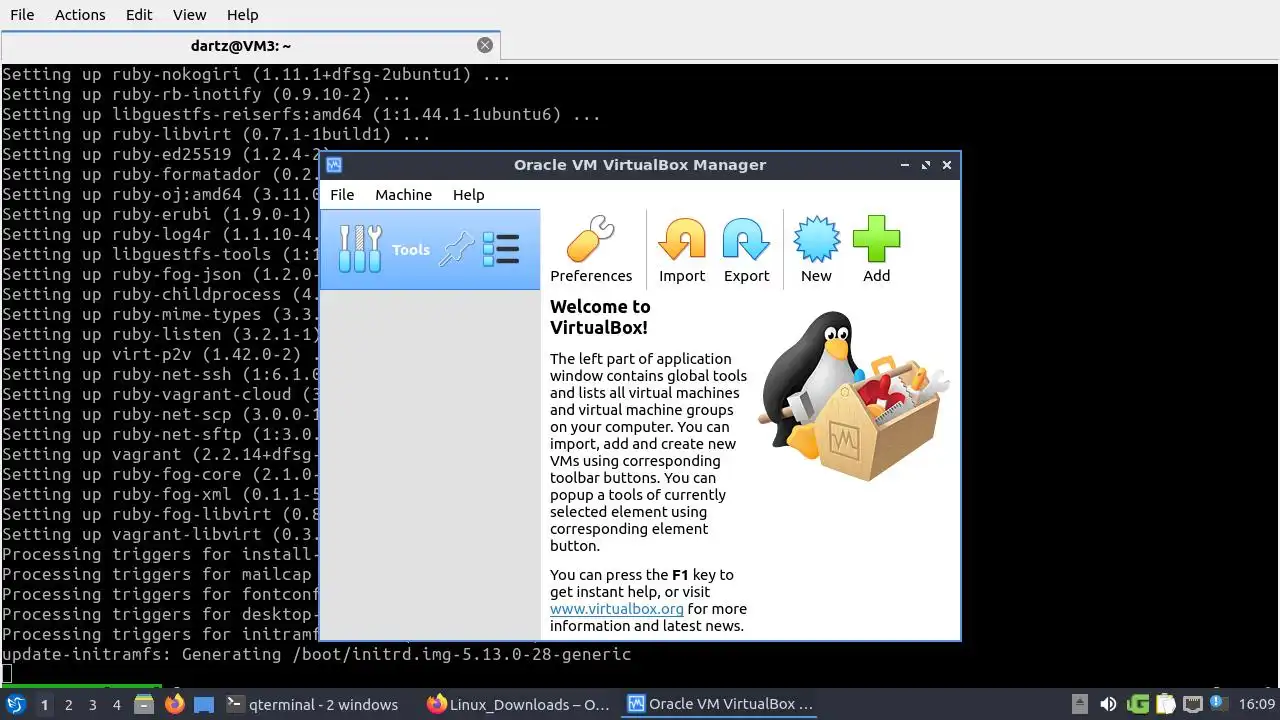Open terminal File menu

coord(21,15)
